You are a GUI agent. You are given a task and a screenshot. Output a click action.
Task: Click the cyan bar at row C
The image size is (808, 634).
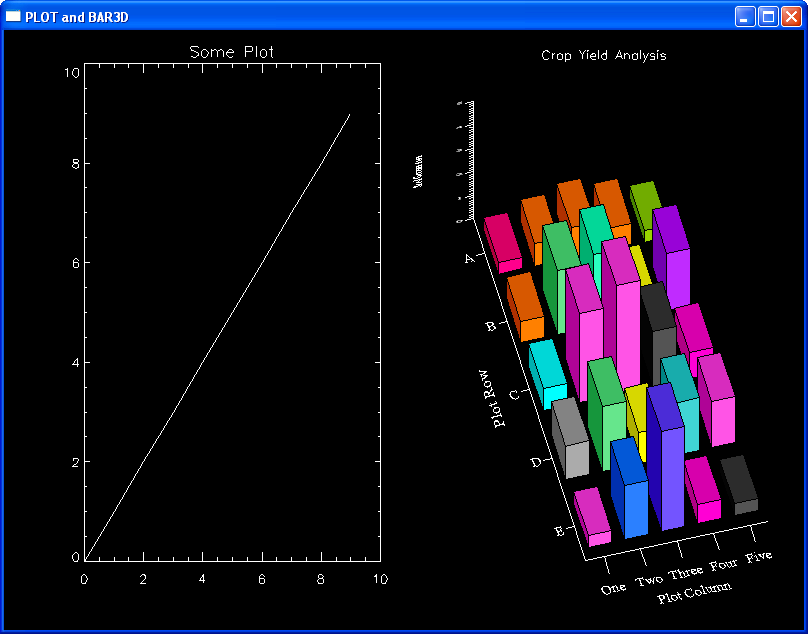[x=547, y=373]
